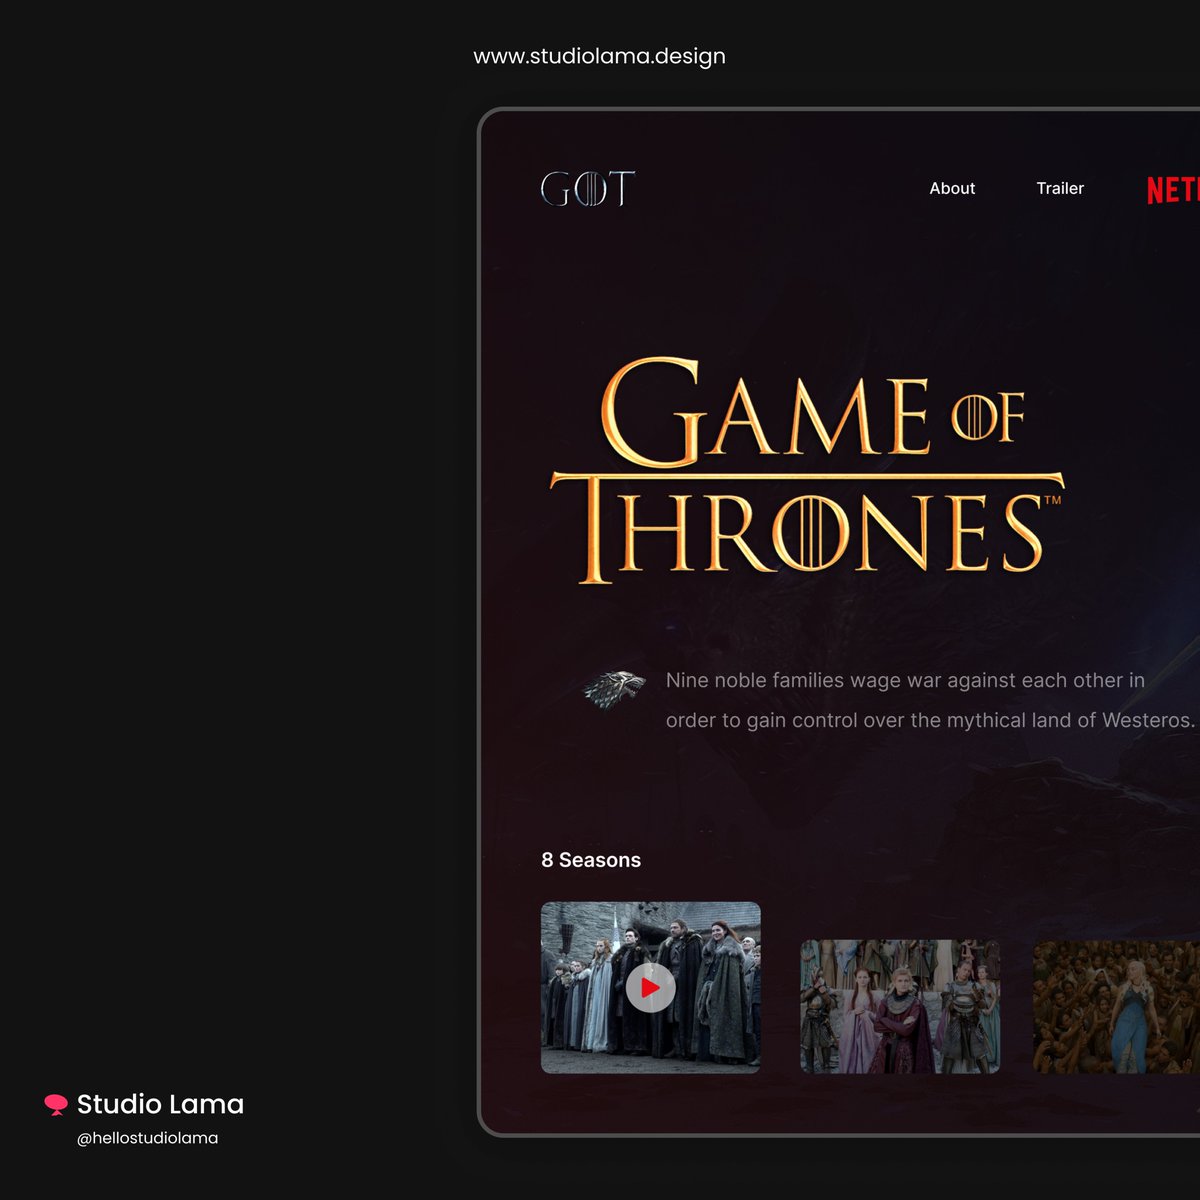Click the GOT logo in the header
This screenshot has height=1200, width=1200.
pos(588,188)
